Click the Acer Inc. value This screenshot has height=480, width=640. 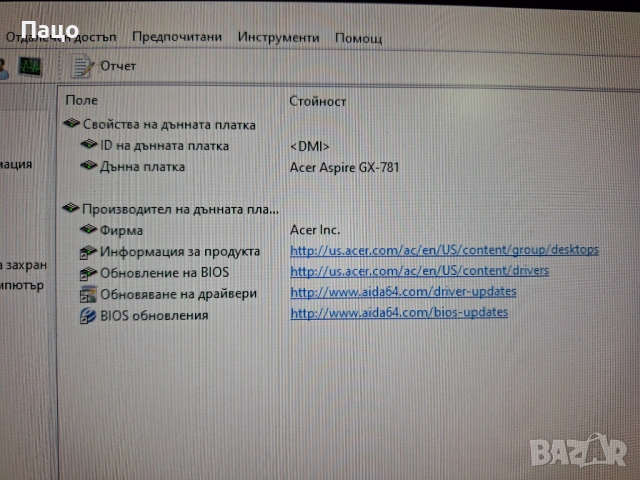(x=315, y=230)
